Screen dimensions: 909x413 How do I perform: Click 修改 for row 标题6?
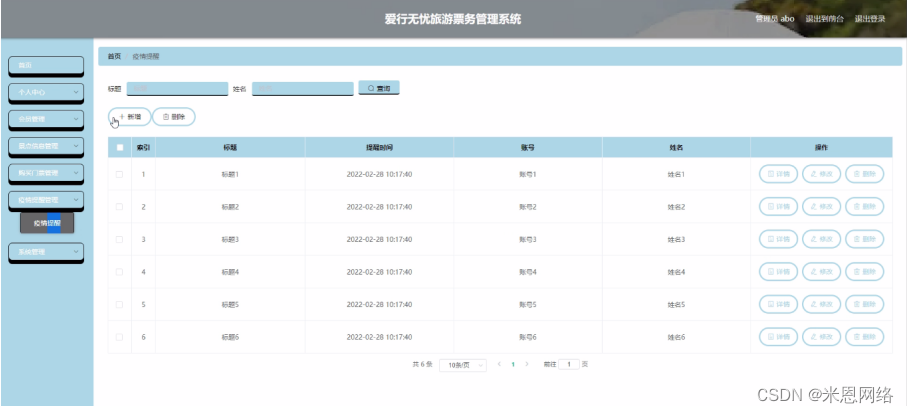click(821, 336)
